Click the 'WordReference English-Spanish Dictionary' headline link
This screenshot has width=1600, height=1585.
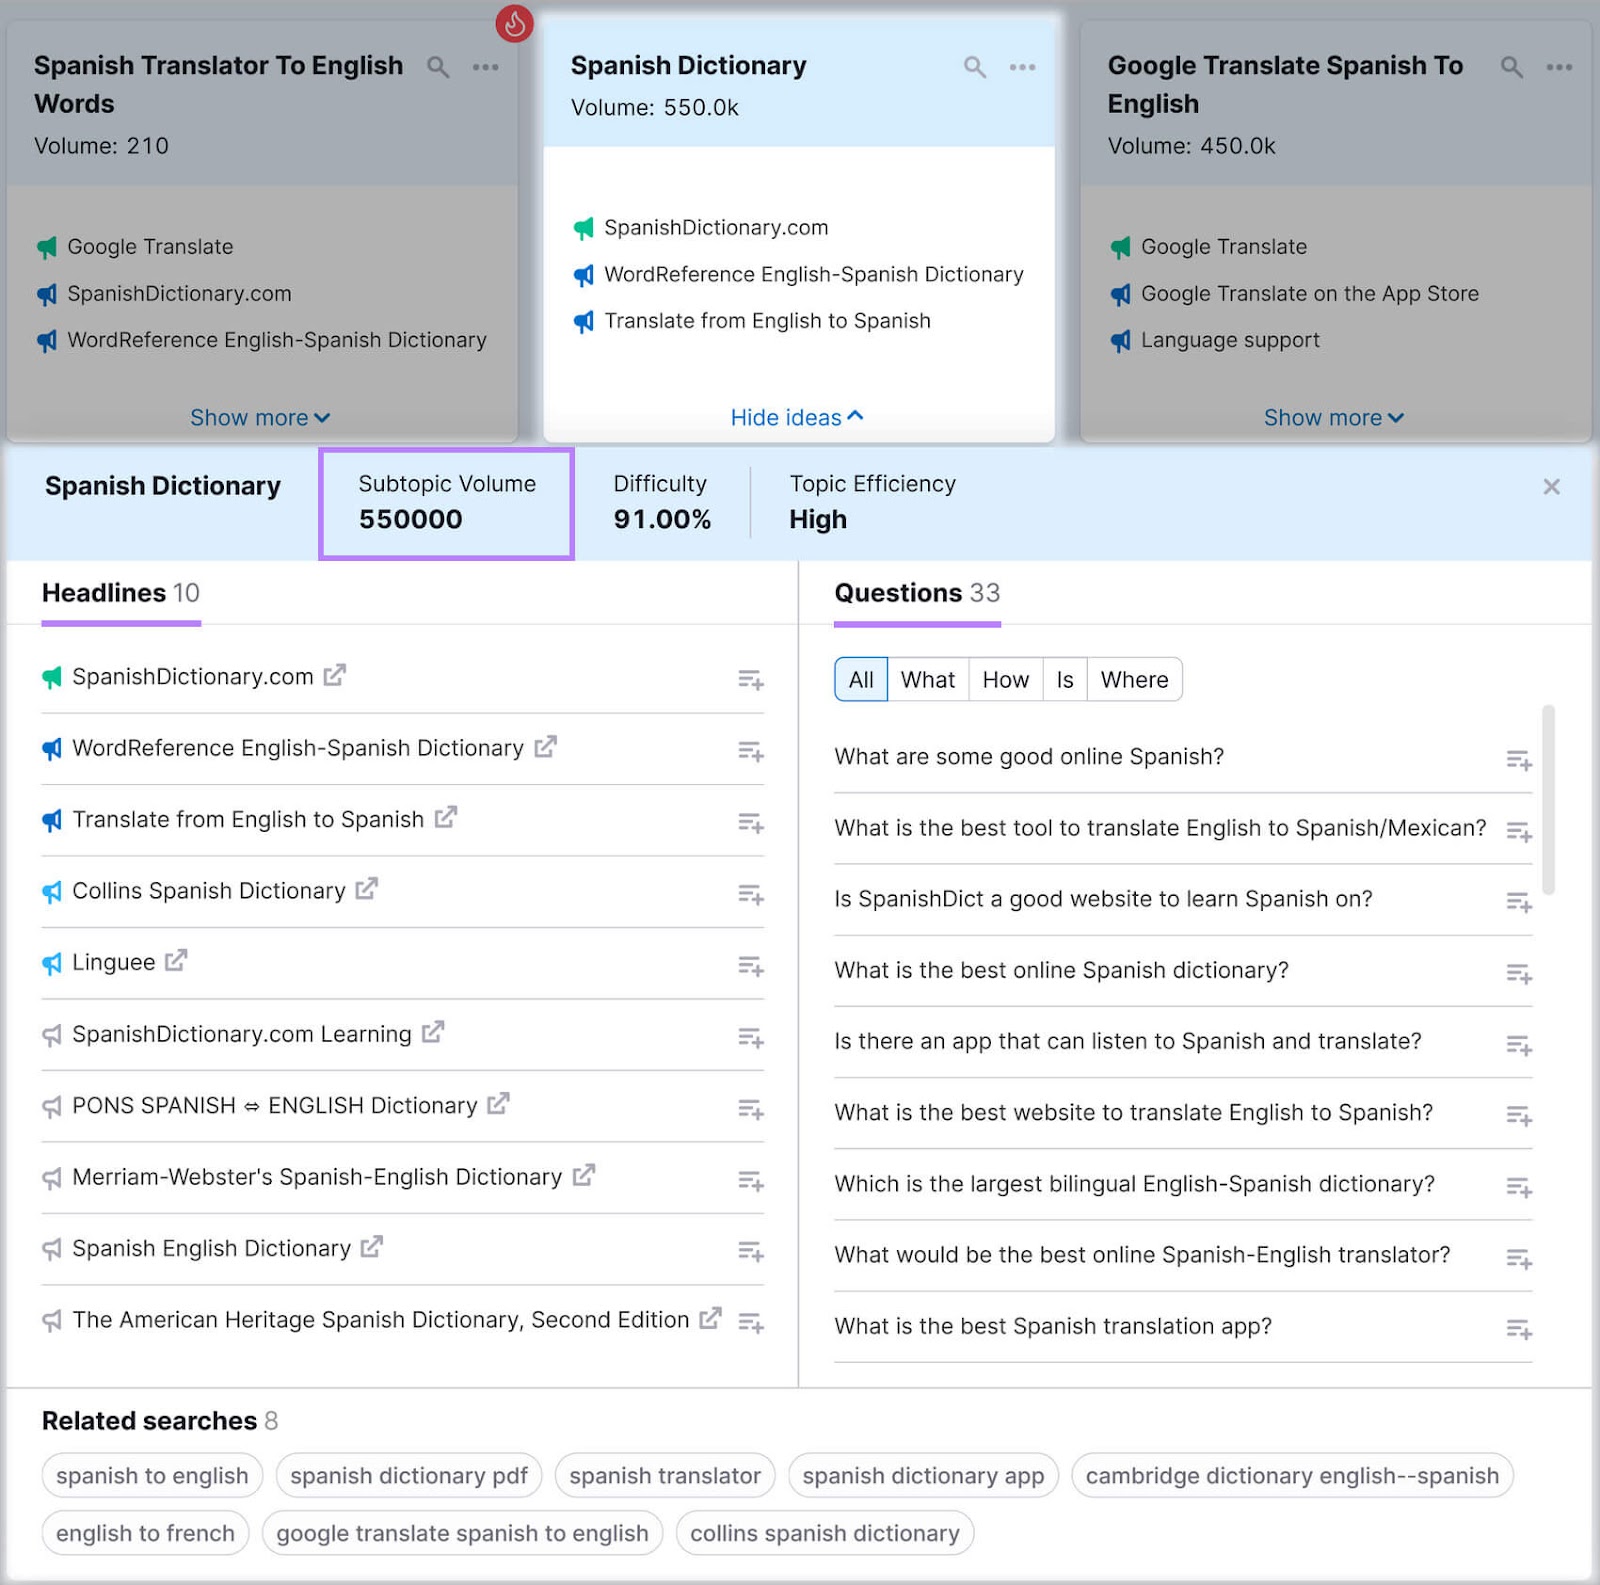pyautogui.click(x=297, y=747)
